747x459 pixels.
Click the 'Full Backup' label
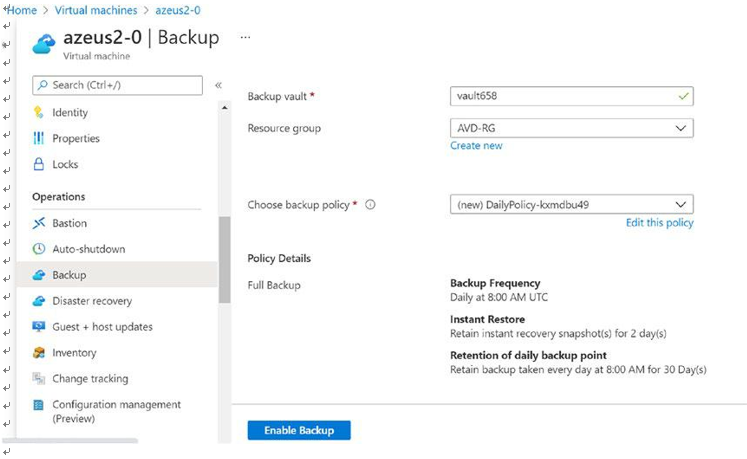tap(274, 285)
